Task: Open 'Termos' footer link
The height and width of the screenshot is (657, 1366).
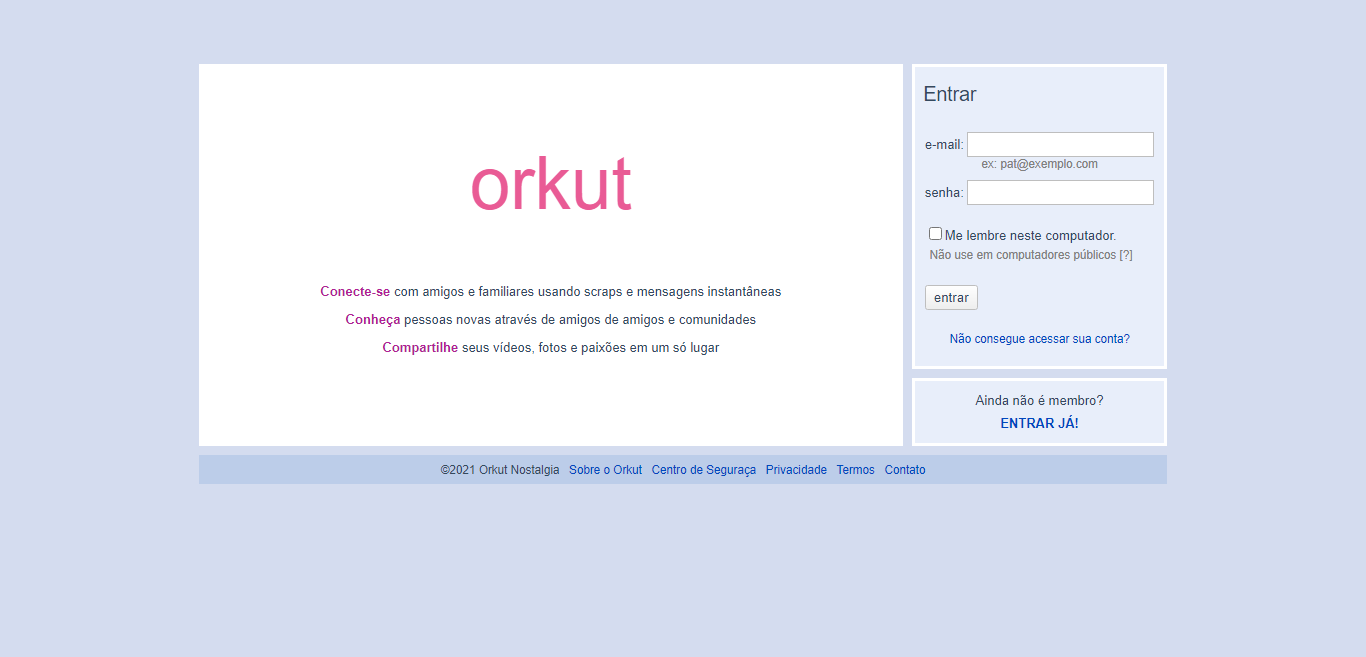Action: click(855, 470)
